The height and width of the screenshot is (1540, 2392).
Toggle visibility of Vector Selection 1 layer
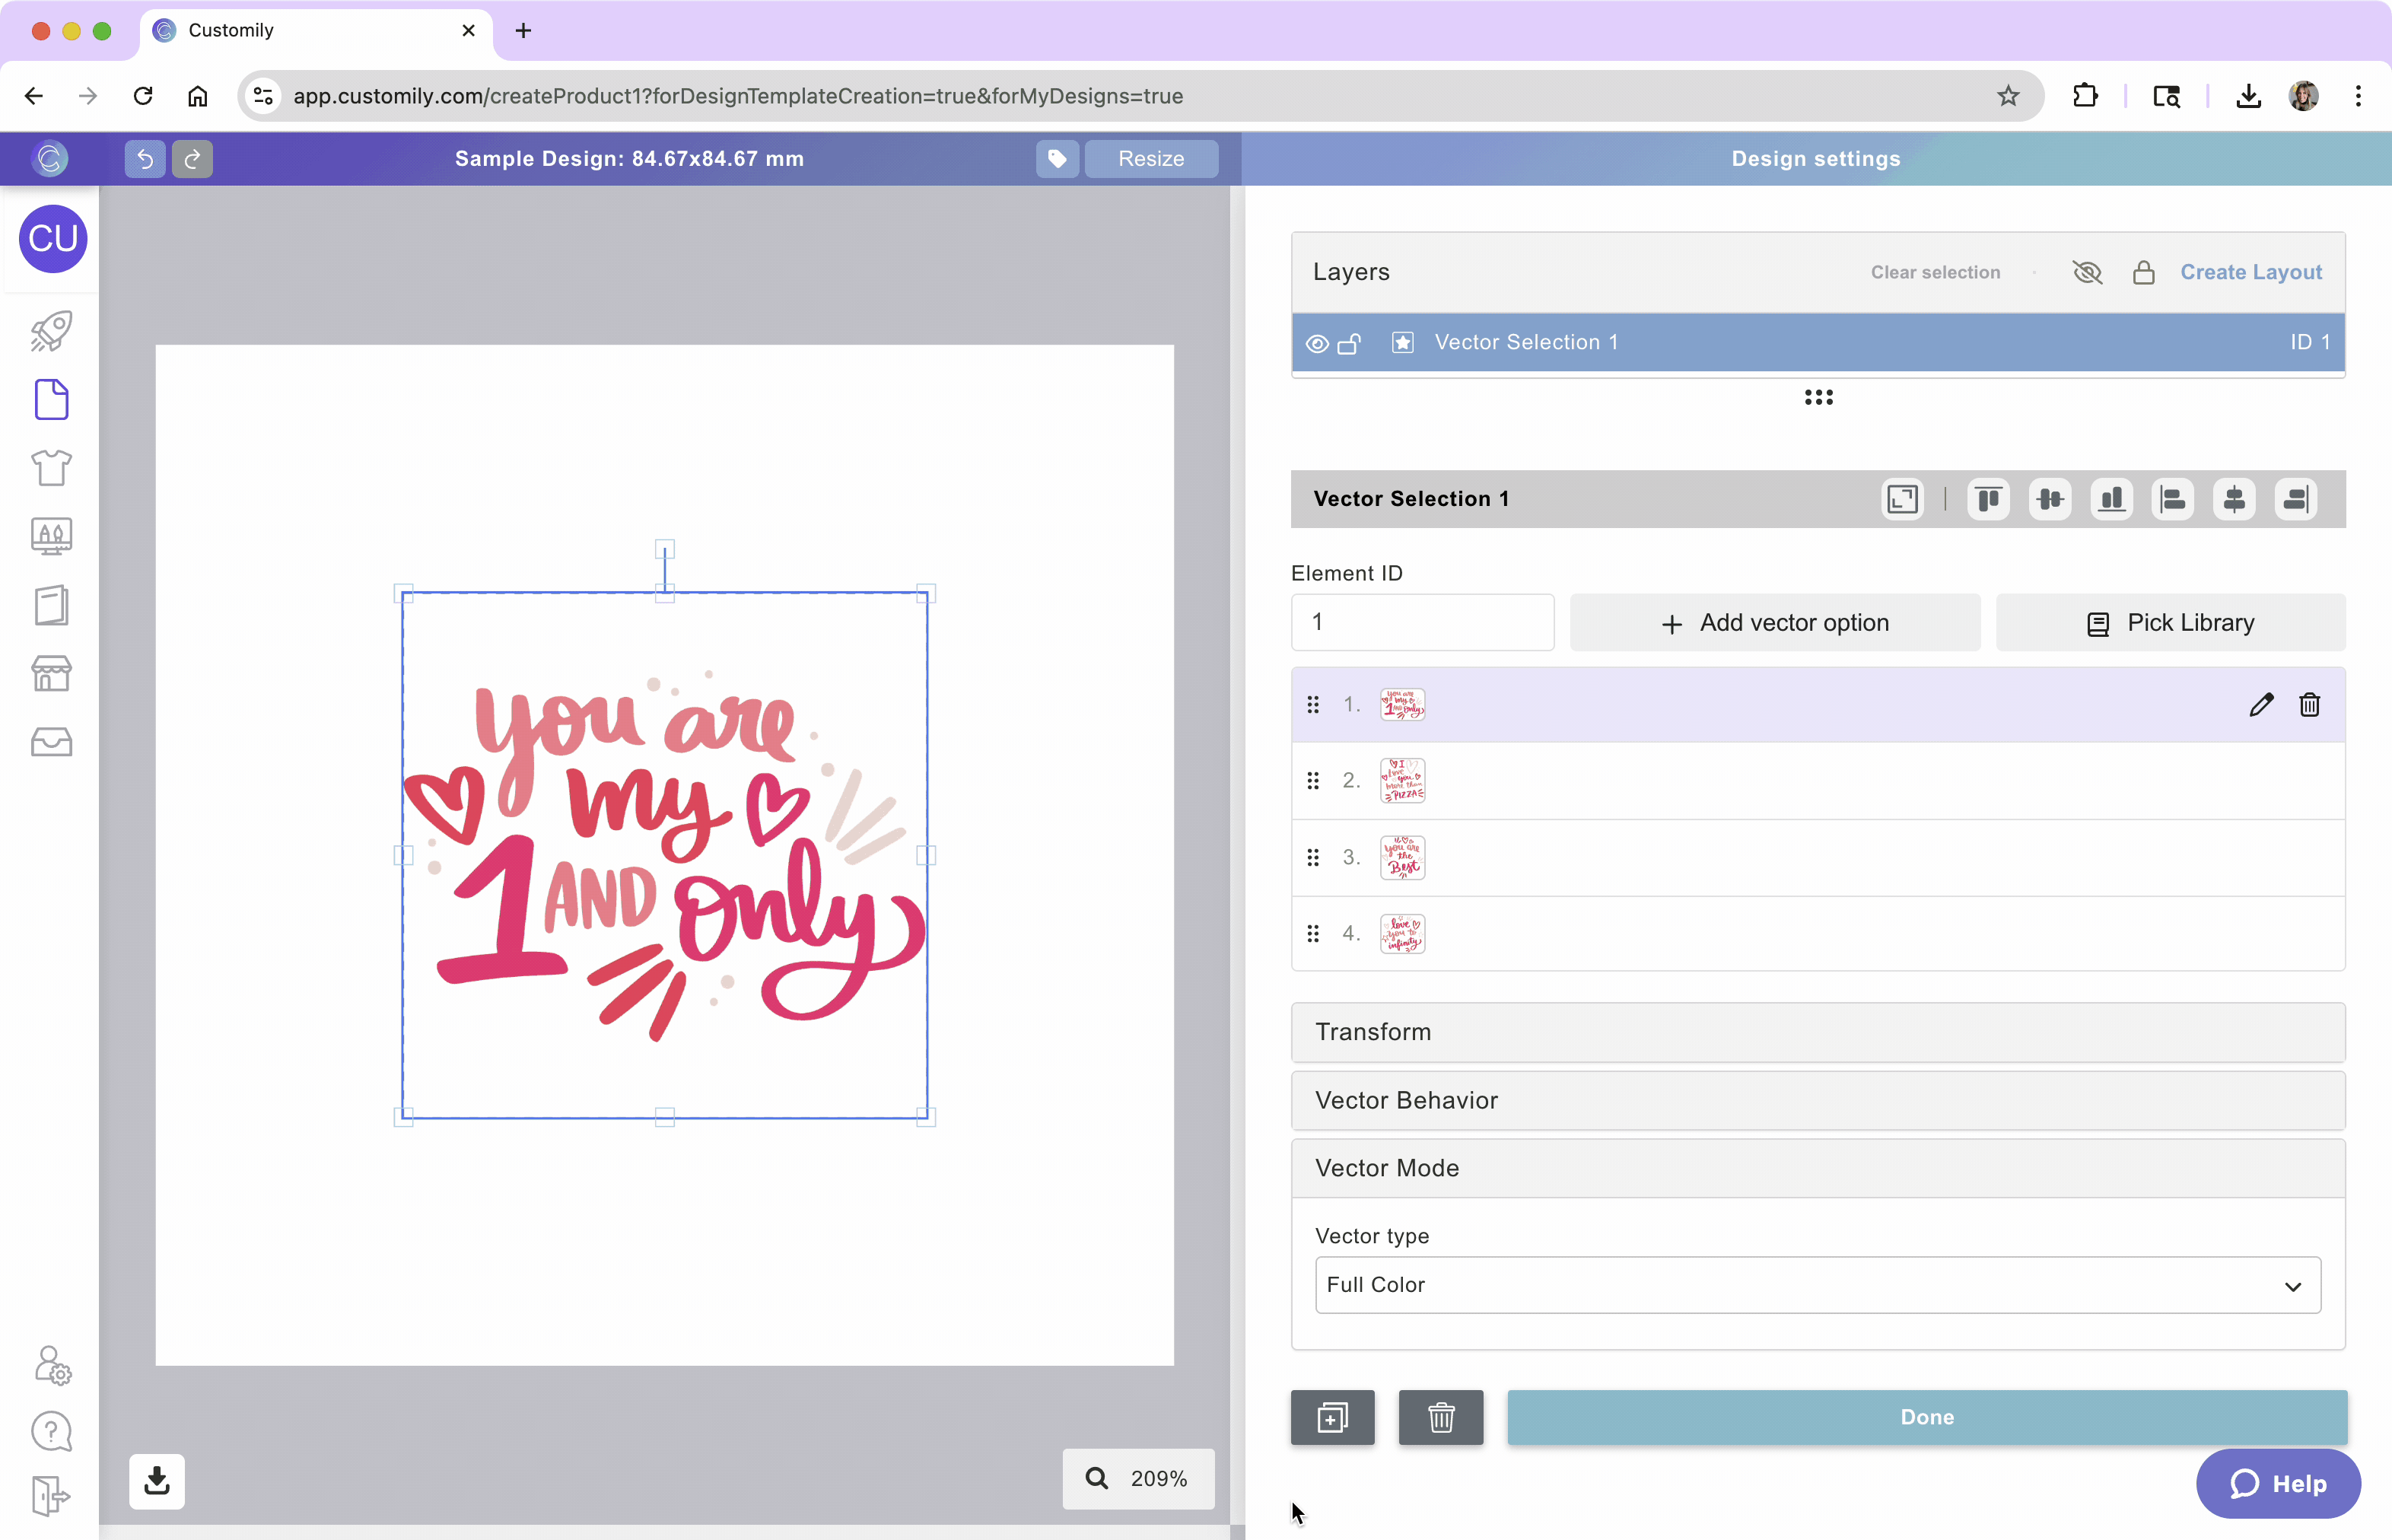(x=1317, y=343)
